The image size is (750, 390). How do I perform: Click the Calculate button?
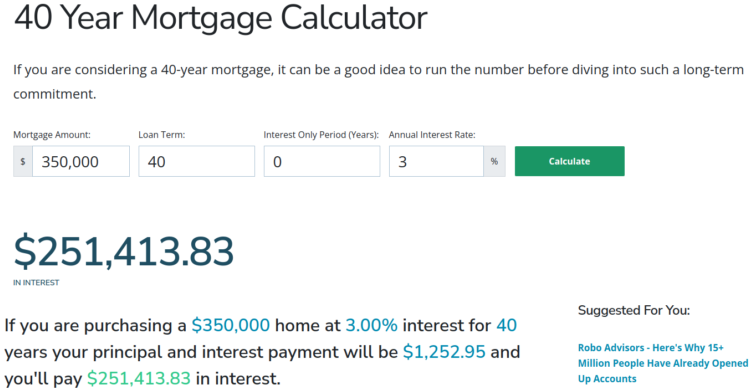(569, 161)
